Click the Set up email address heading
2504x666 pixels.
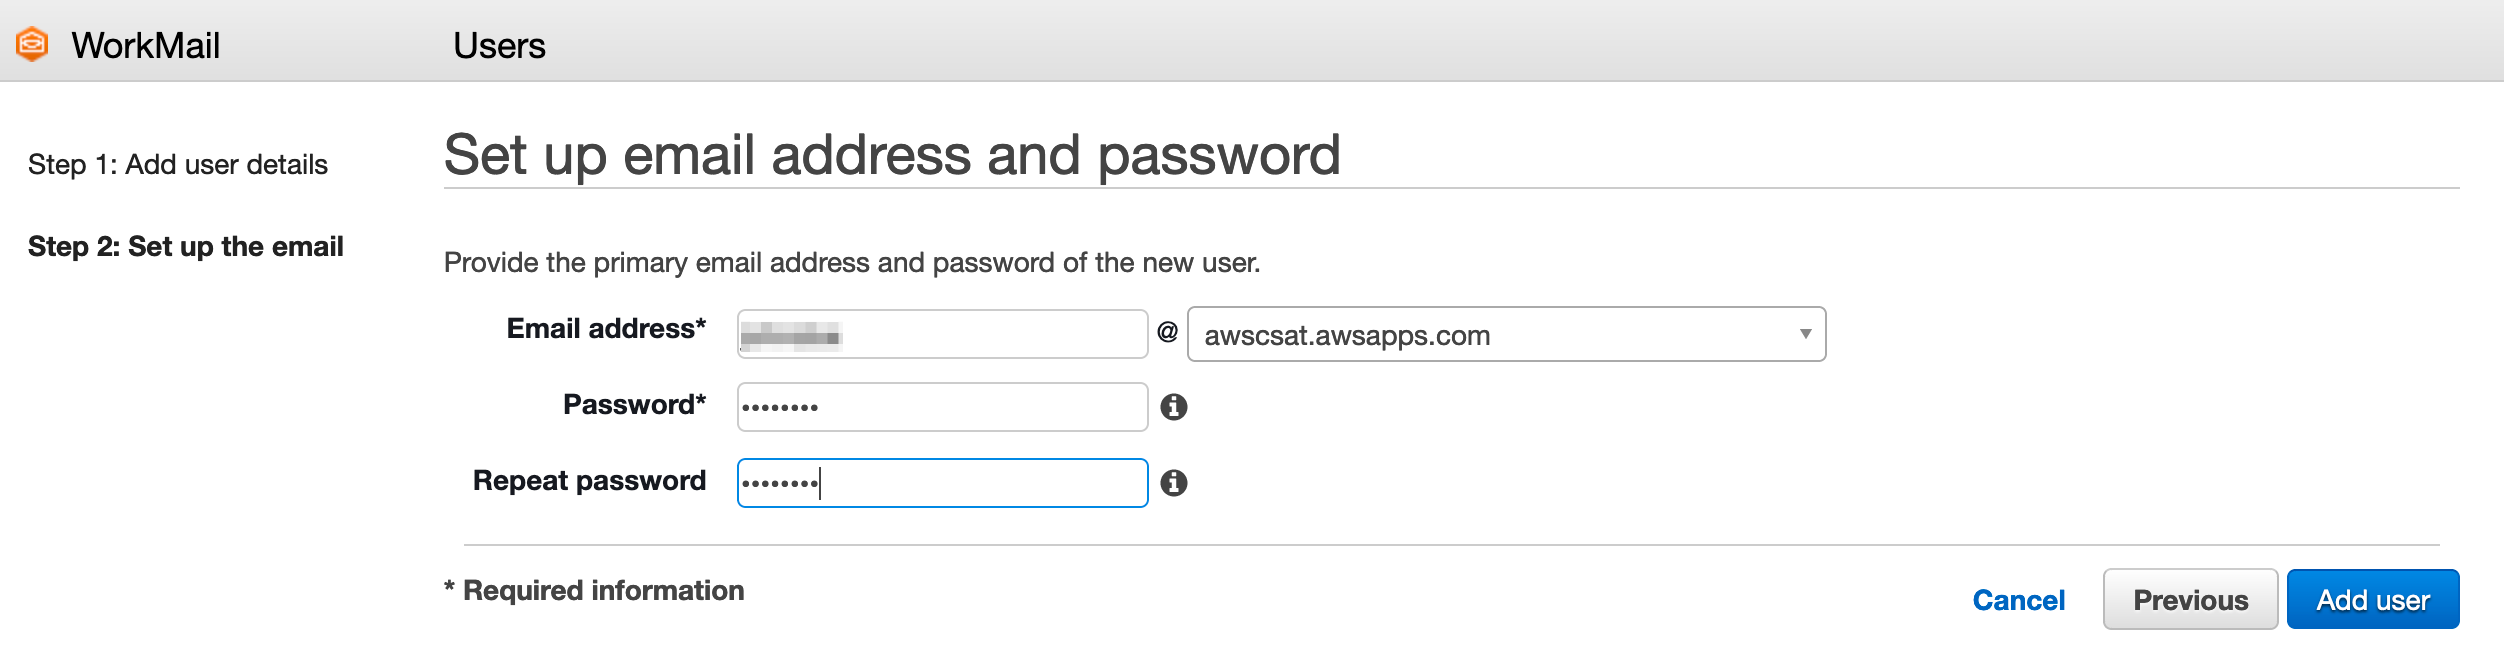892,155
